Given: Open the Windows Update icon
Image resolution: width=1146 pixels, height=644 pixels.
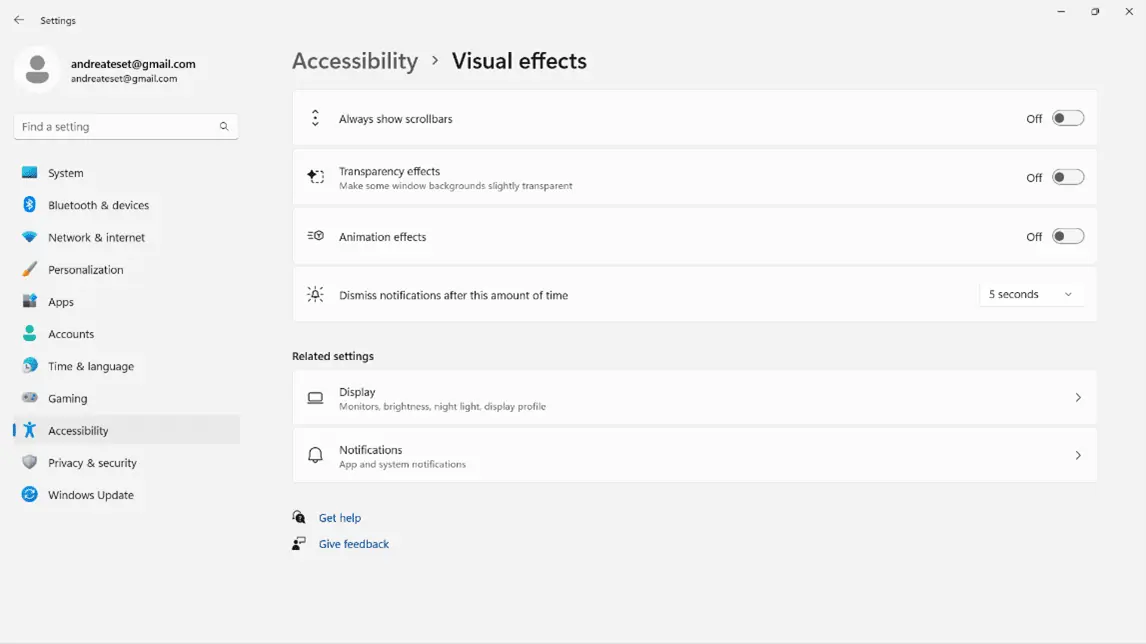Looking at the screenshot, I should point(29,494).
